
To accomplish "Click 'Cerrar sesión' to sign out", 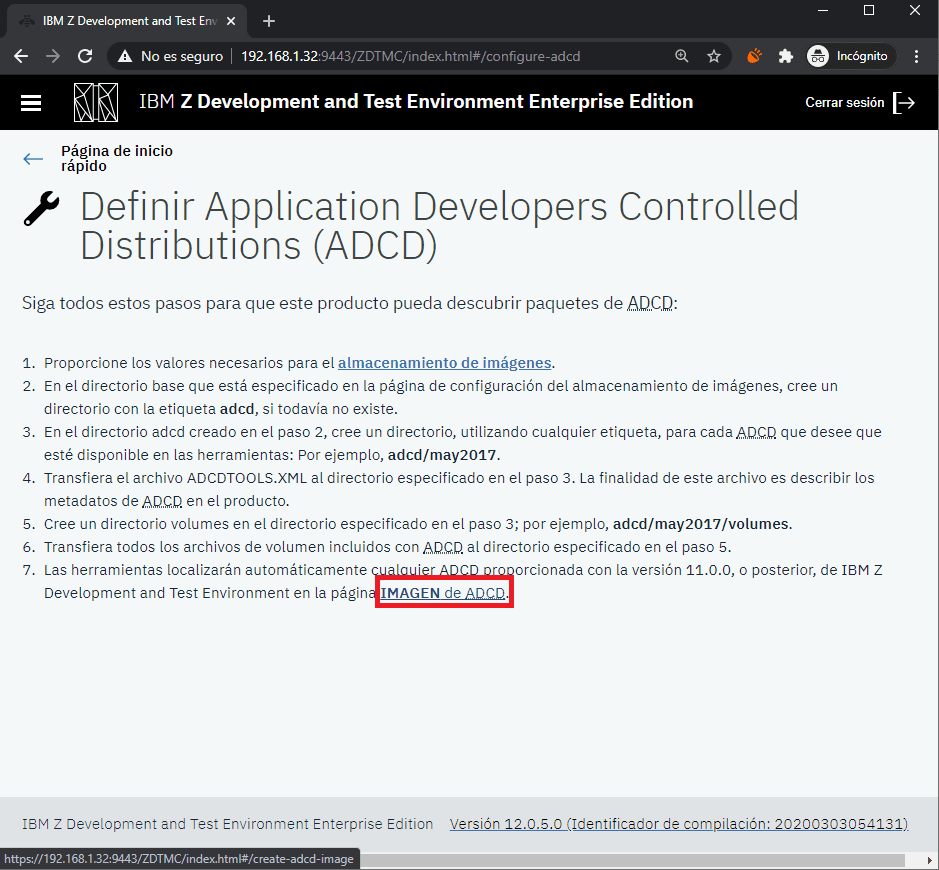I will [844, 102].
